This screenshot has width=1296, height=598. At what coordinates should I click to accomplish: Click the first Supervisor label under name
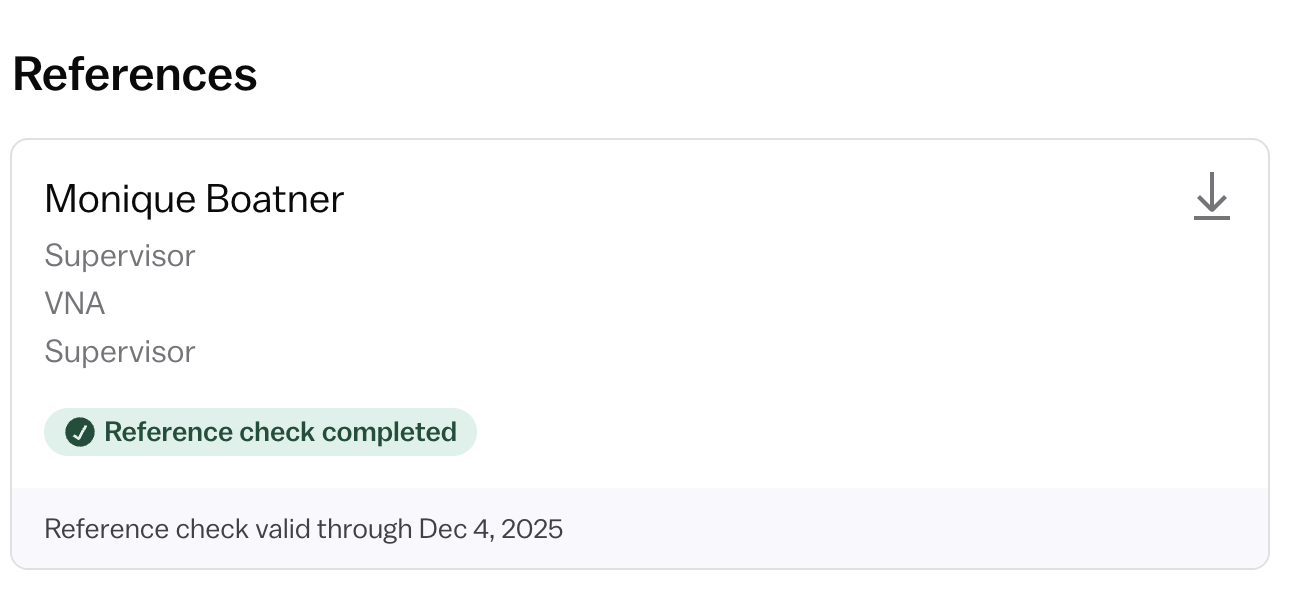120,256
